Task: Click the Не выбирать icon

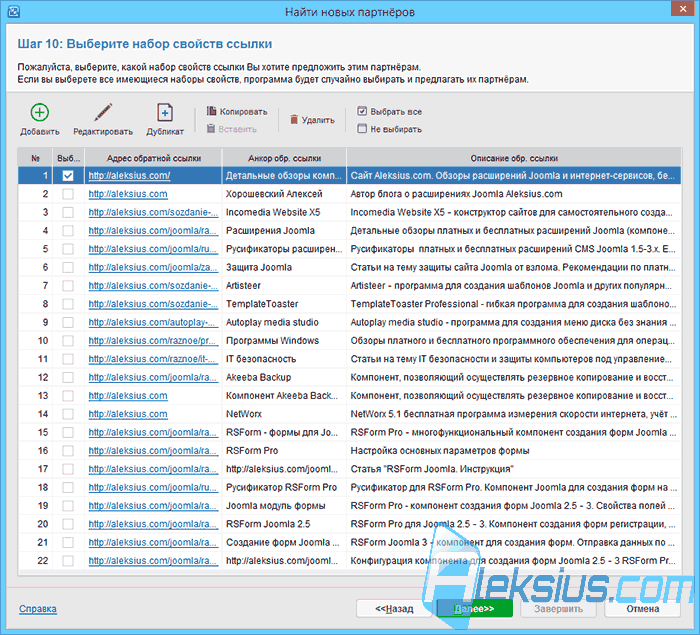Action: tap(362, 129)
